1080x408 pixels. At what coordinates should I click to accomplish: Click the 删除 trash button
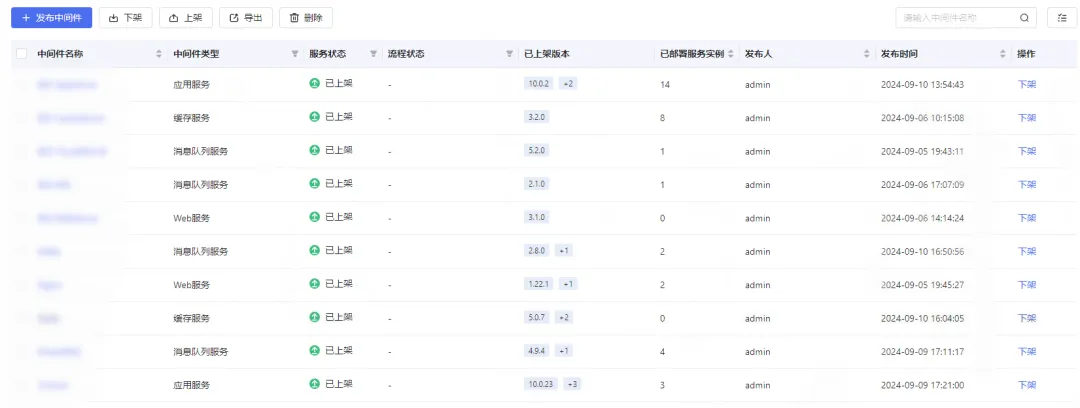pos(306,18)
